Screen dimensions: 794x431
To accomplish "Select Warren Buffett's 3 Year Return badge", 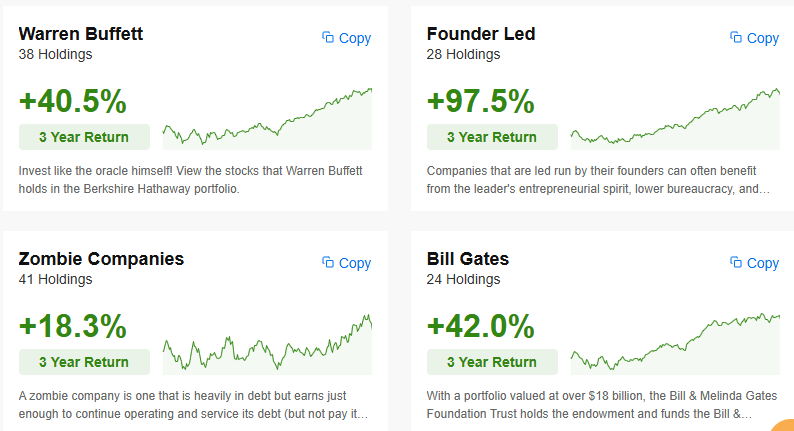I will point(84,137).
